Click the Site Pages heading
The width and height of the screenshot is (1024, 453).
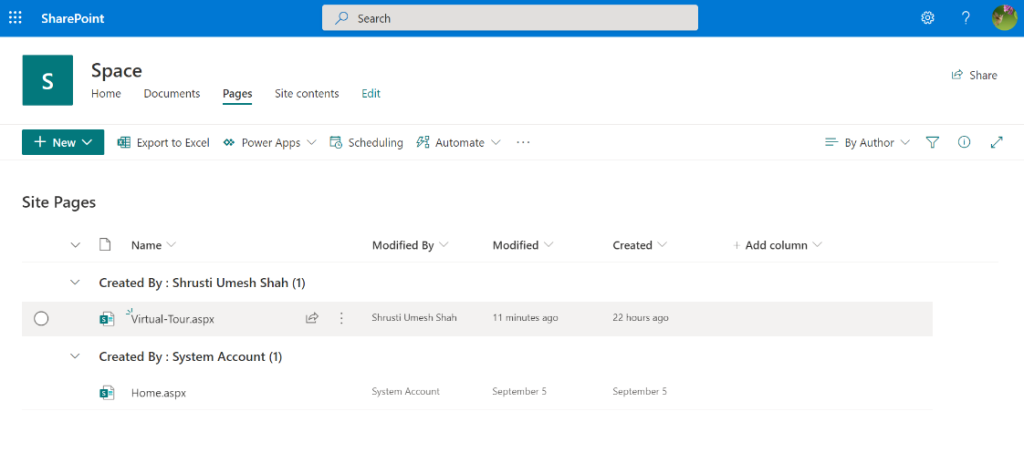pos(59,202)
